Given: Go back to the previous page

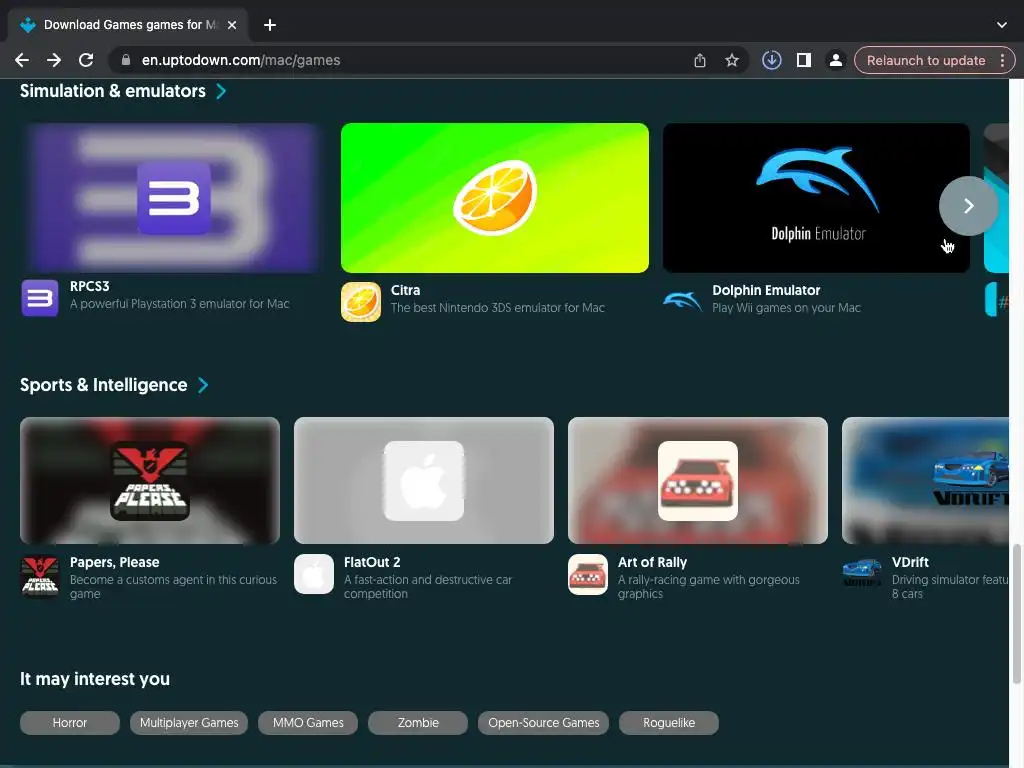Looking at the screenshot, I should 22,60.
